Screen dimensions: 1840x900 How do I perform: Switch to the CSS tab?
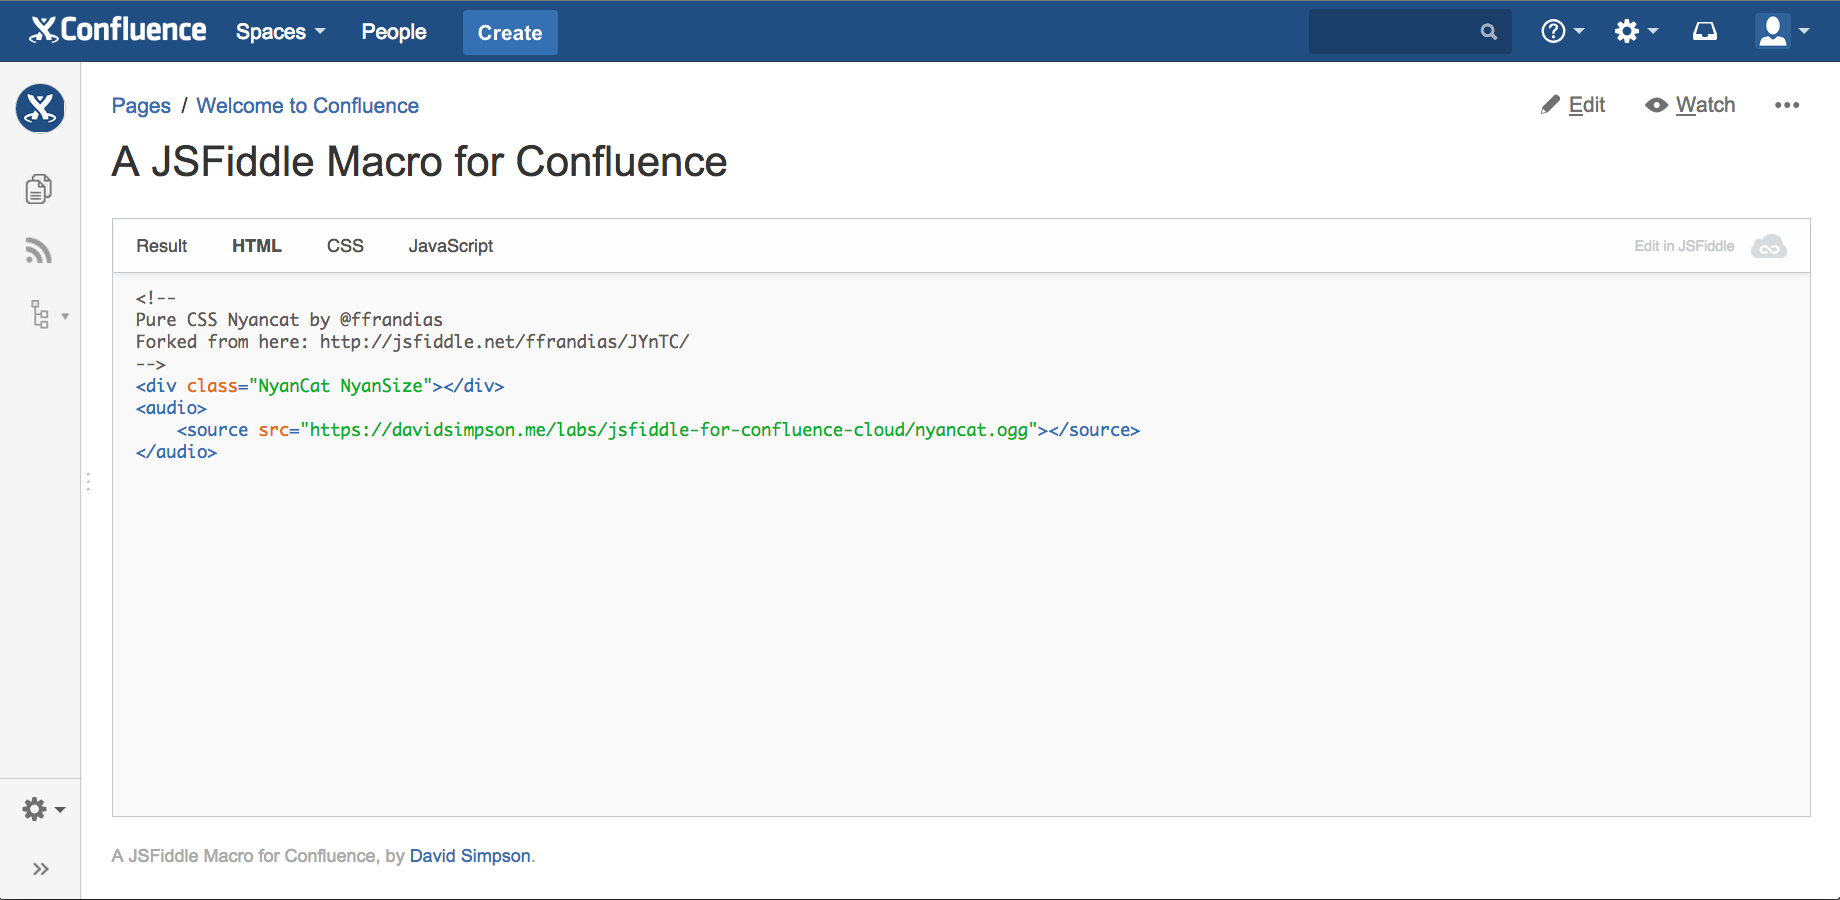coord(345,246)
